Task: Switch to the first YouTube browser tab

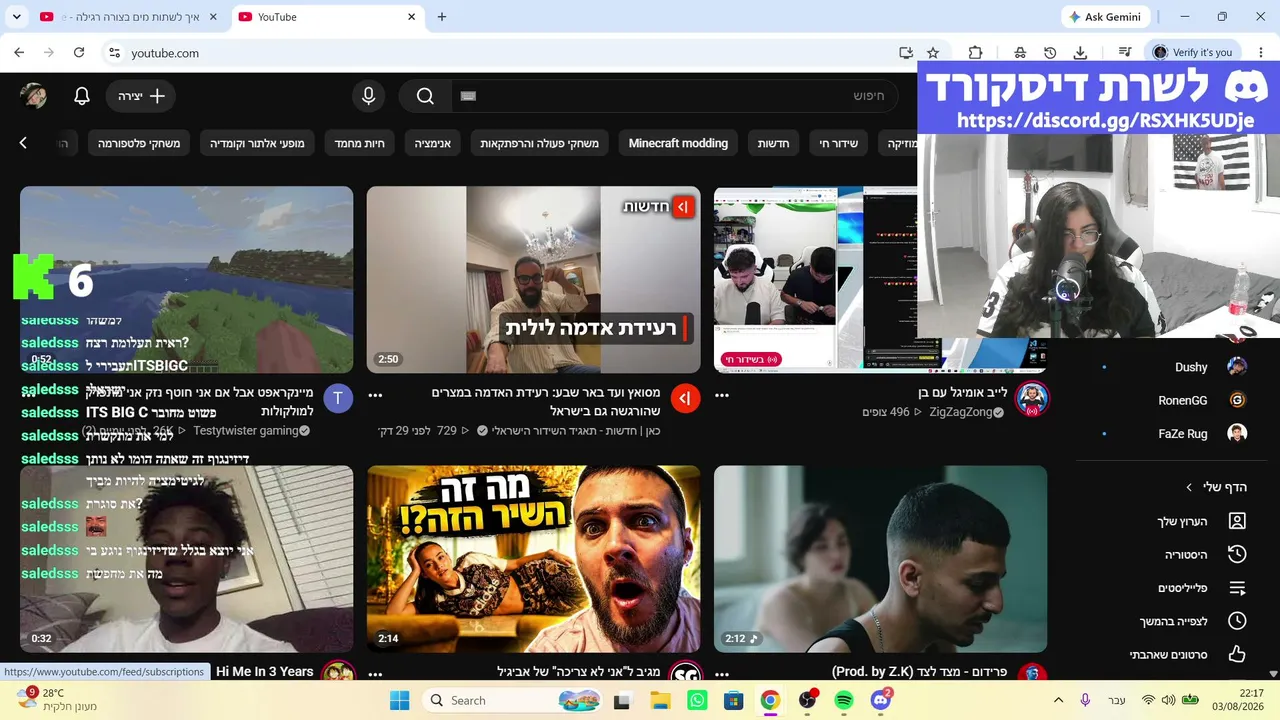Action: pyautogui.click(x=129, y=17)
